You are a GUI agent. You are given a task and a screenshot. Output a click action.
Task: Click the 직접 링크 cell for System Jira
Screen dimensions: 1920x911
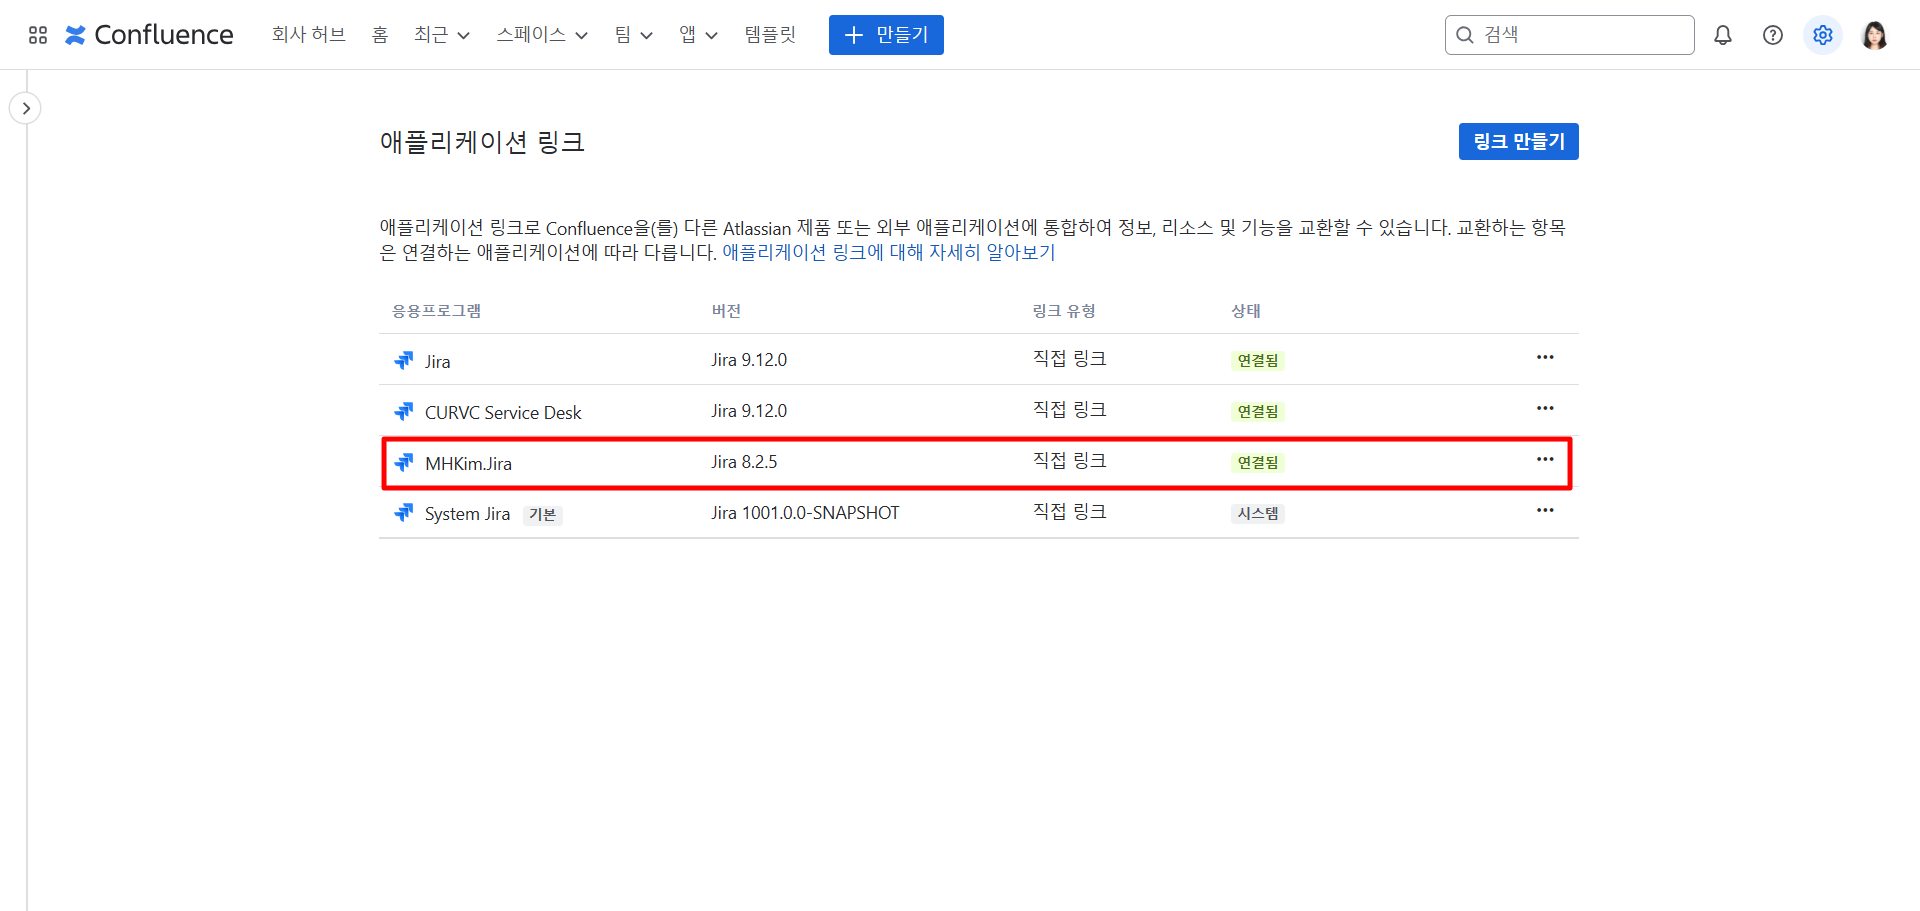(x=1069, y=512)
